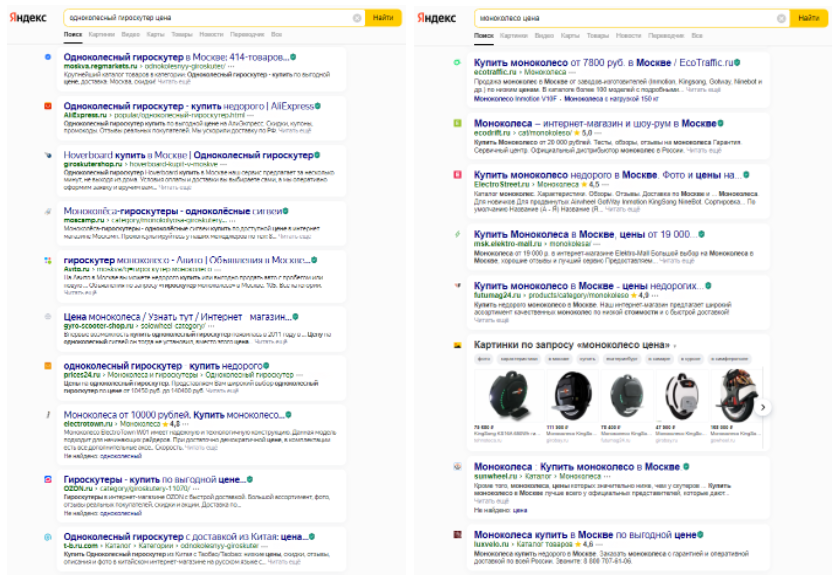Open 'Купить Моноколеса в Москве, цены от 19 000' result
Image resolution: width=838 pixels, height=579 pixels.
(x=586, y=234)
